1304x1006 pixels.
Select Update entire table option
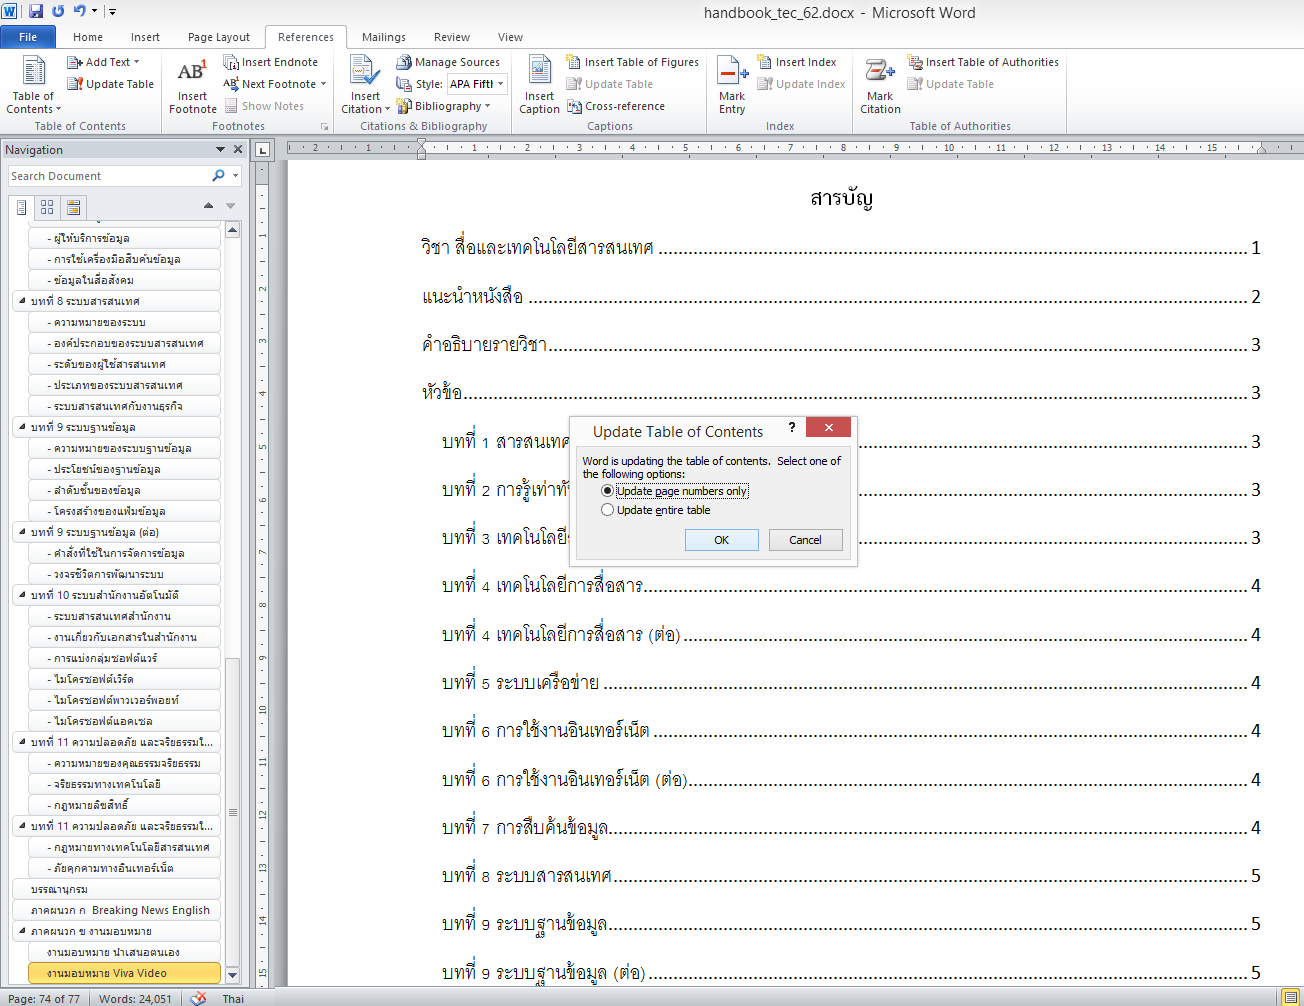point(608,510)
